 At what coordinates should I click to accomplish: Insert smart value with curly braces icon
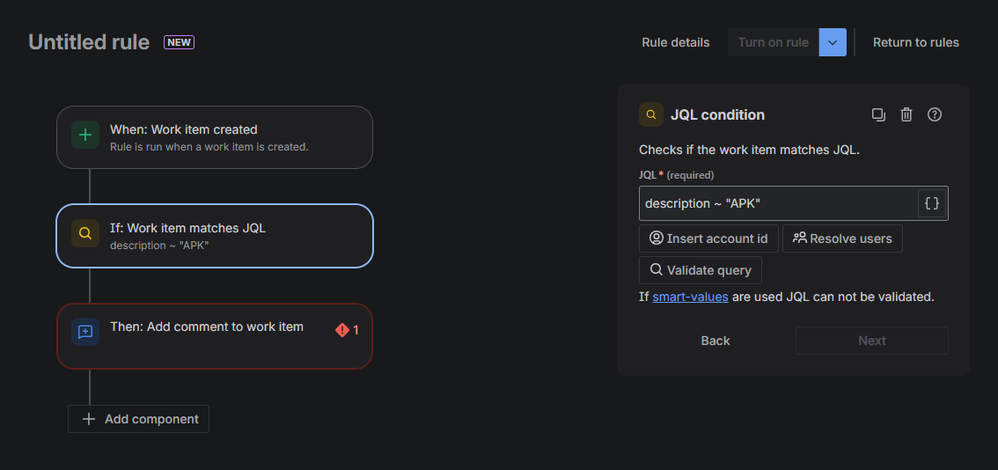tap(932, 203)
